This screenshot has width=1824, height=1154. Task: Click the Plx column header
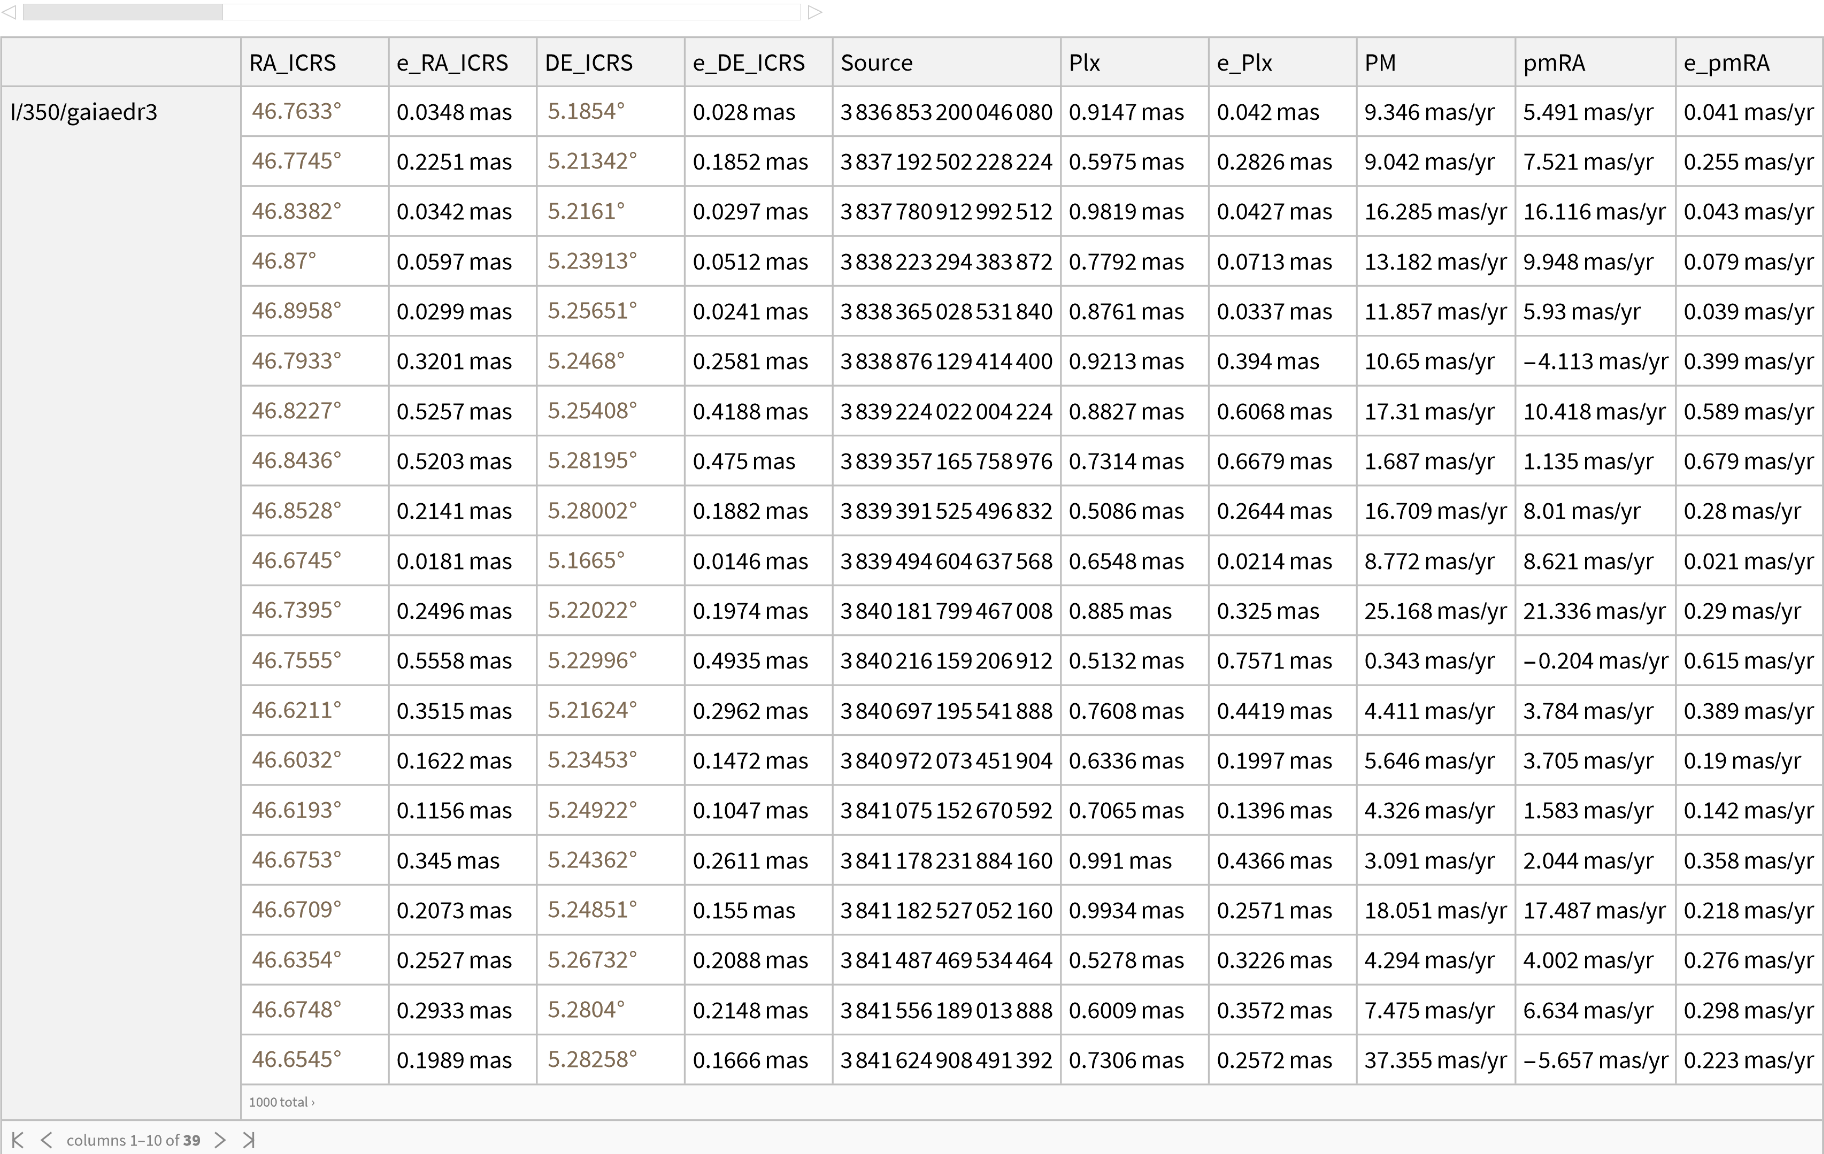click(1084, 63)
